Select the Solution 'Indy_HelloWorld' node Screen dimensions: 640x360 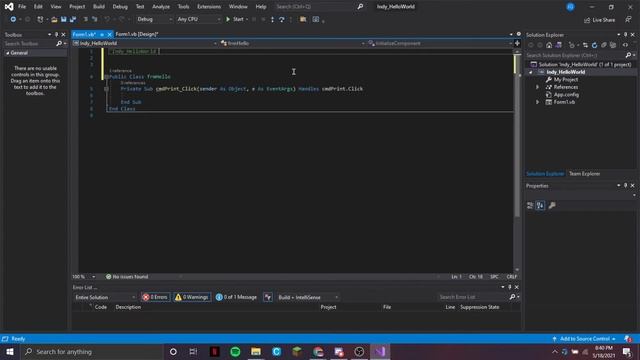click(x=581, y=64)
